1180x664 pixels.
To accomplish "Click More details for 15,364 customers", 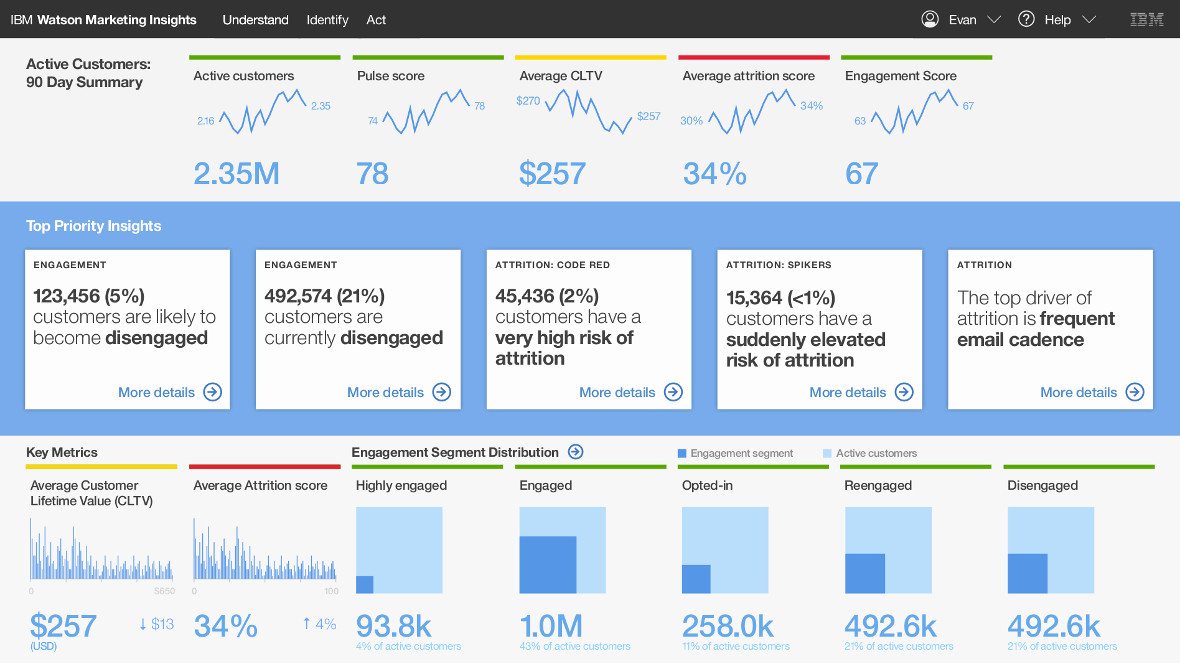I will (847, 392).
